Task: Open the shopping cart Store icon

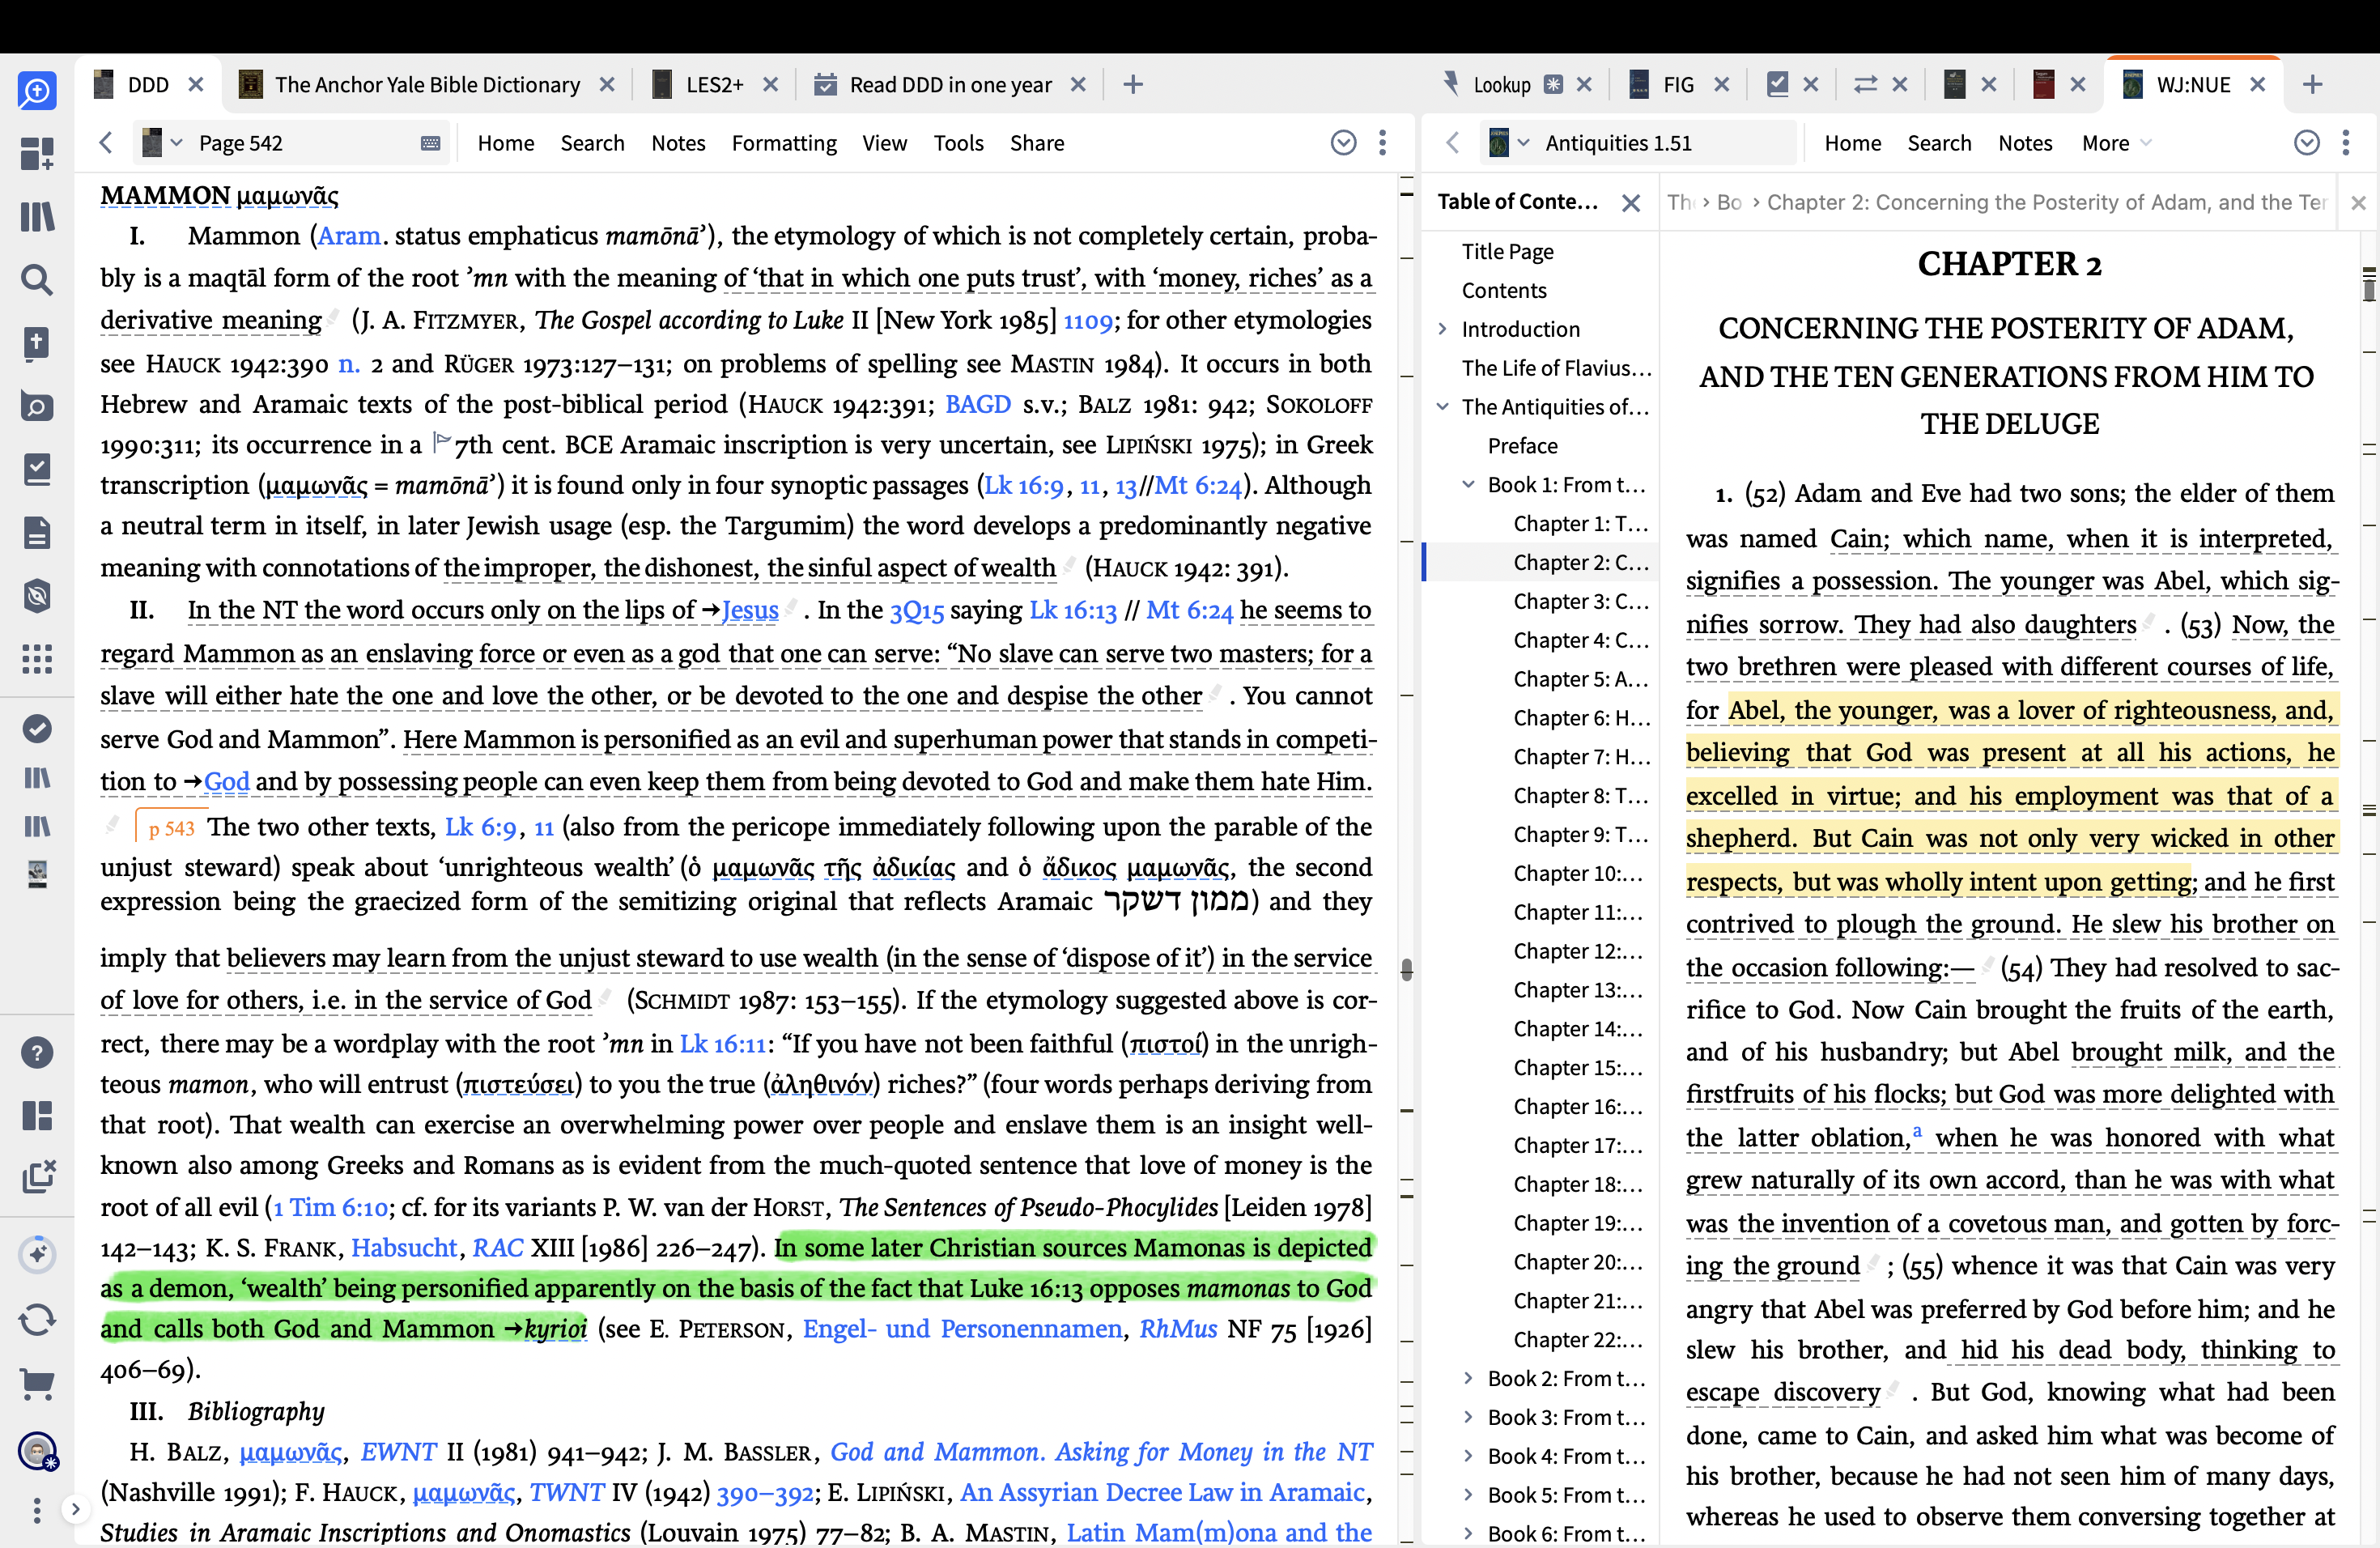Action: tap(37, 1384)
